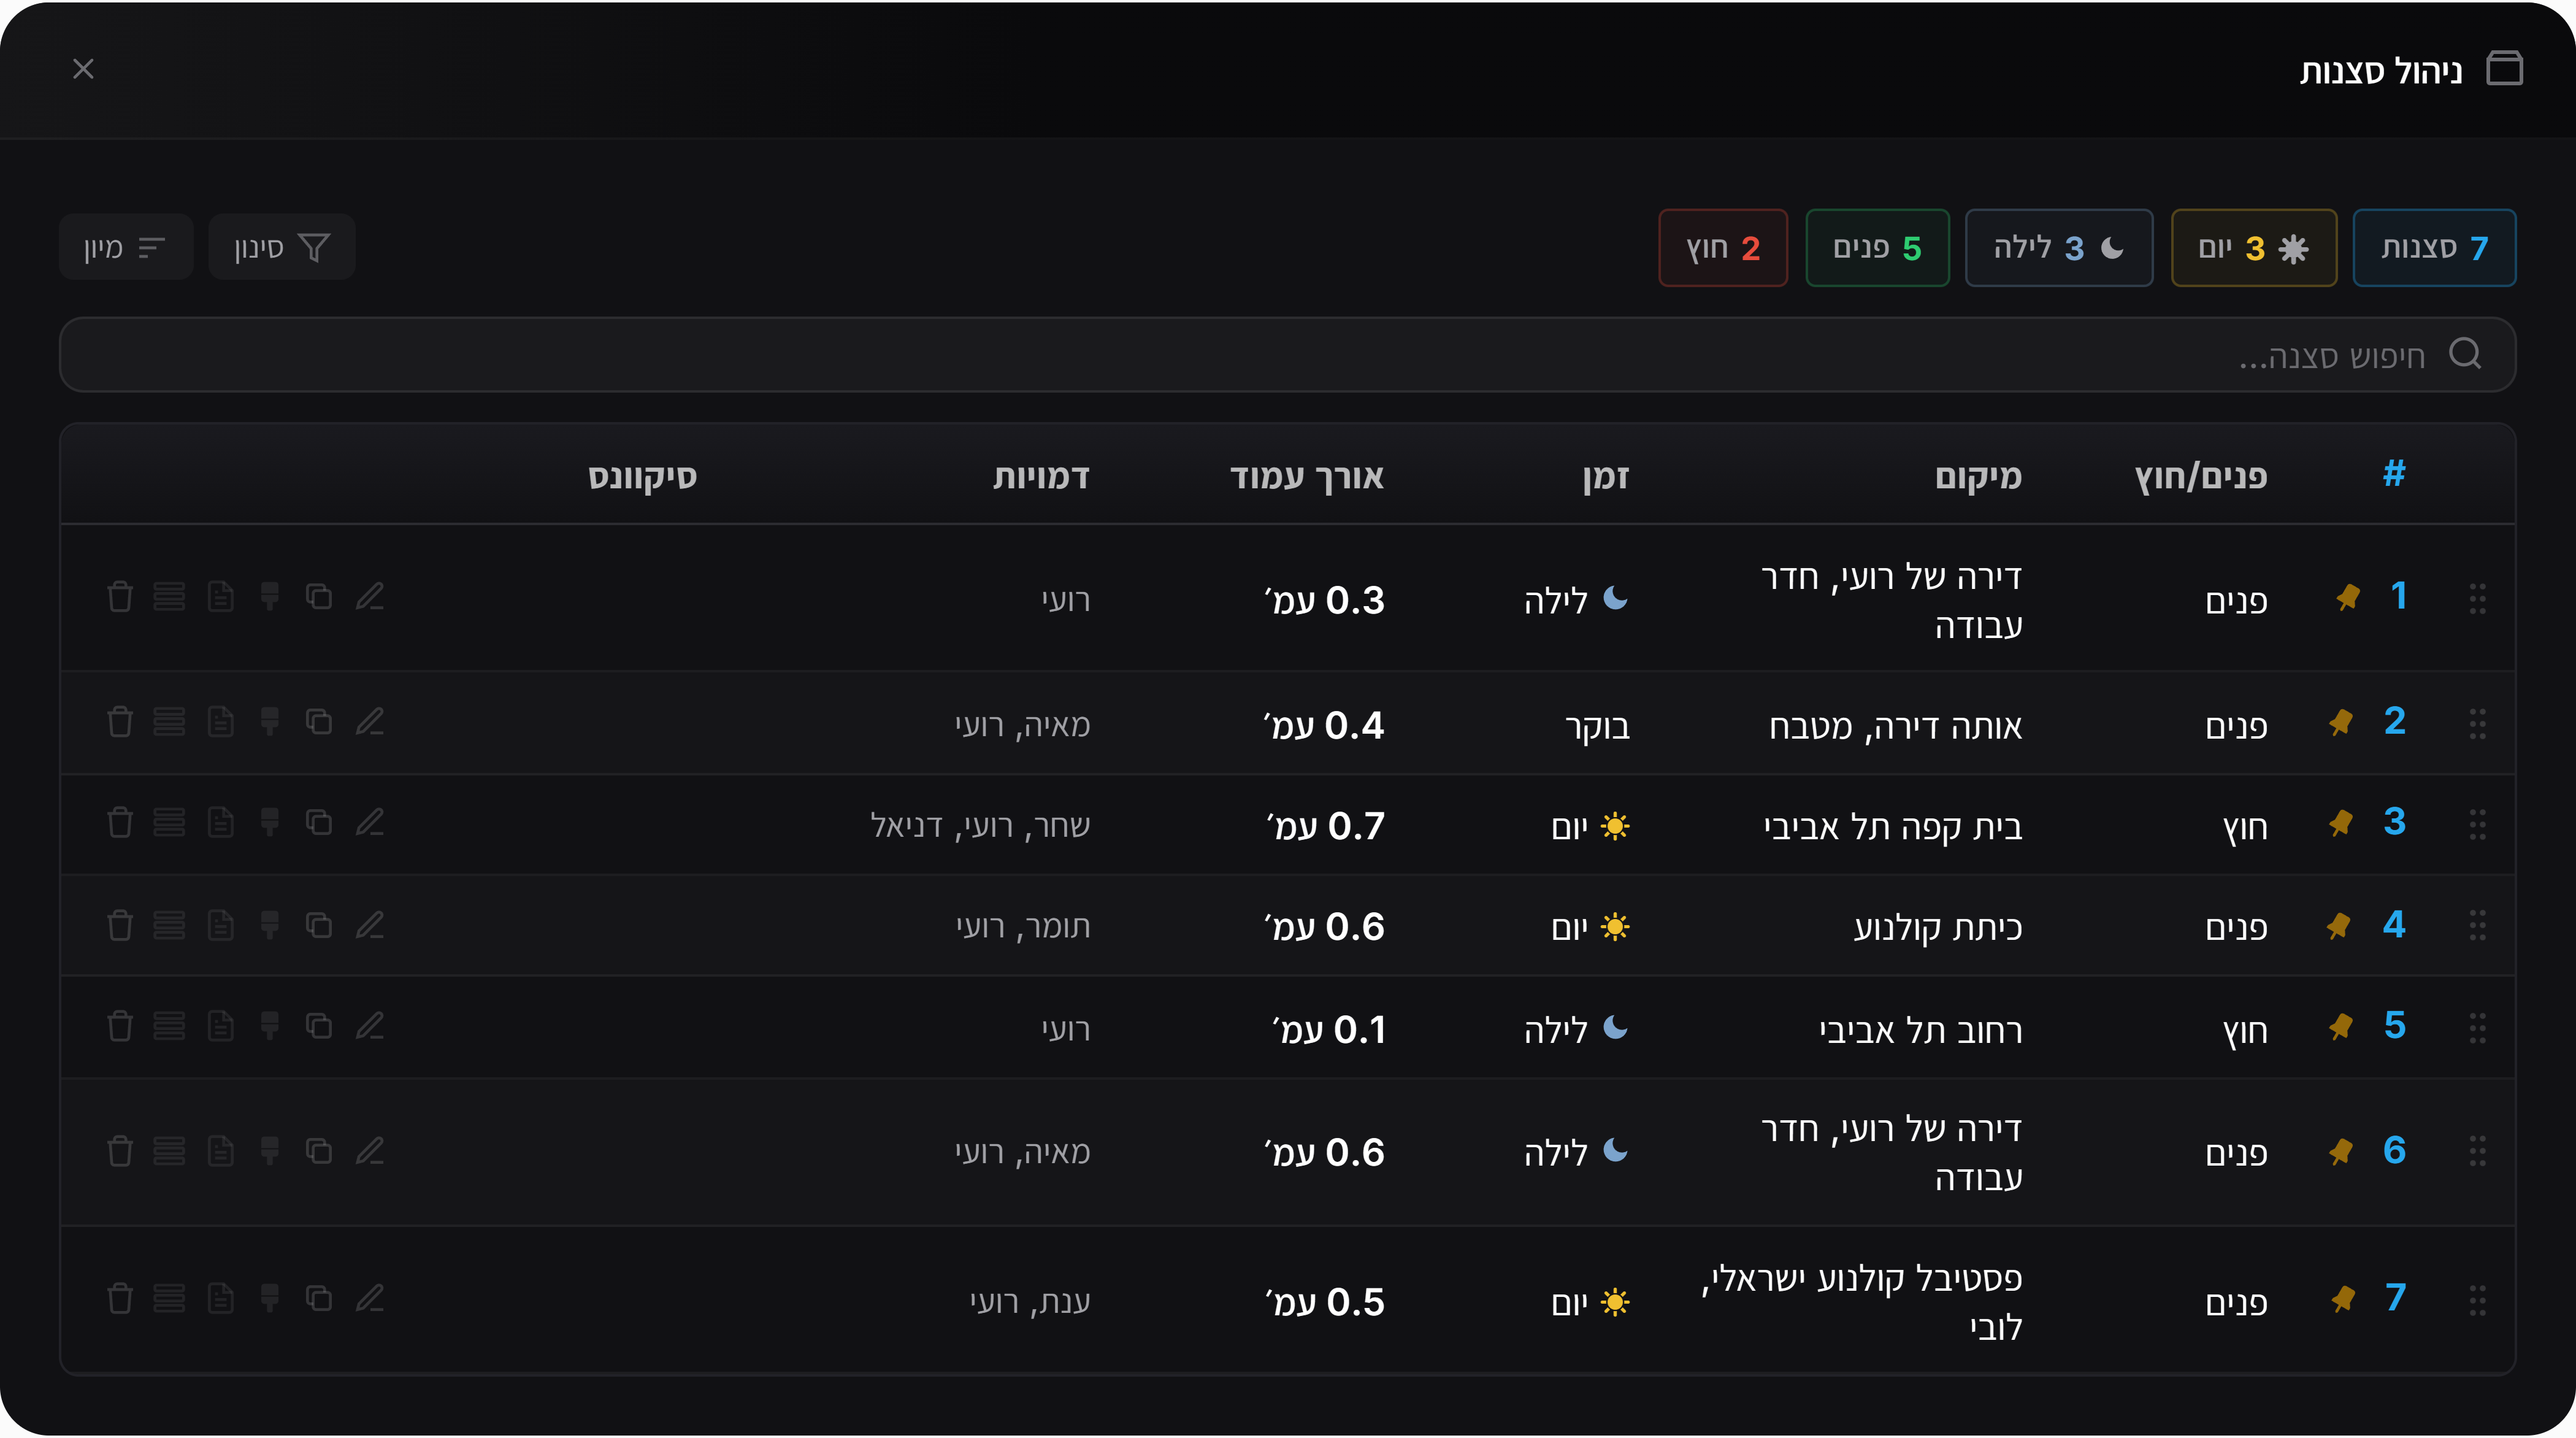
Task: Click the חיפוש סצנה search field
Action: click(x=1287, y=355)
